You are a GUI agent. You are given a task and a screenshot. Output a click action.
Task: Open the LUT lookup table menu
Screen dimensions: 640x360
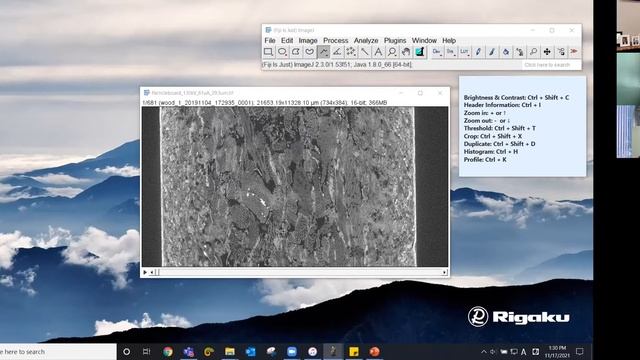click(464, 52)
